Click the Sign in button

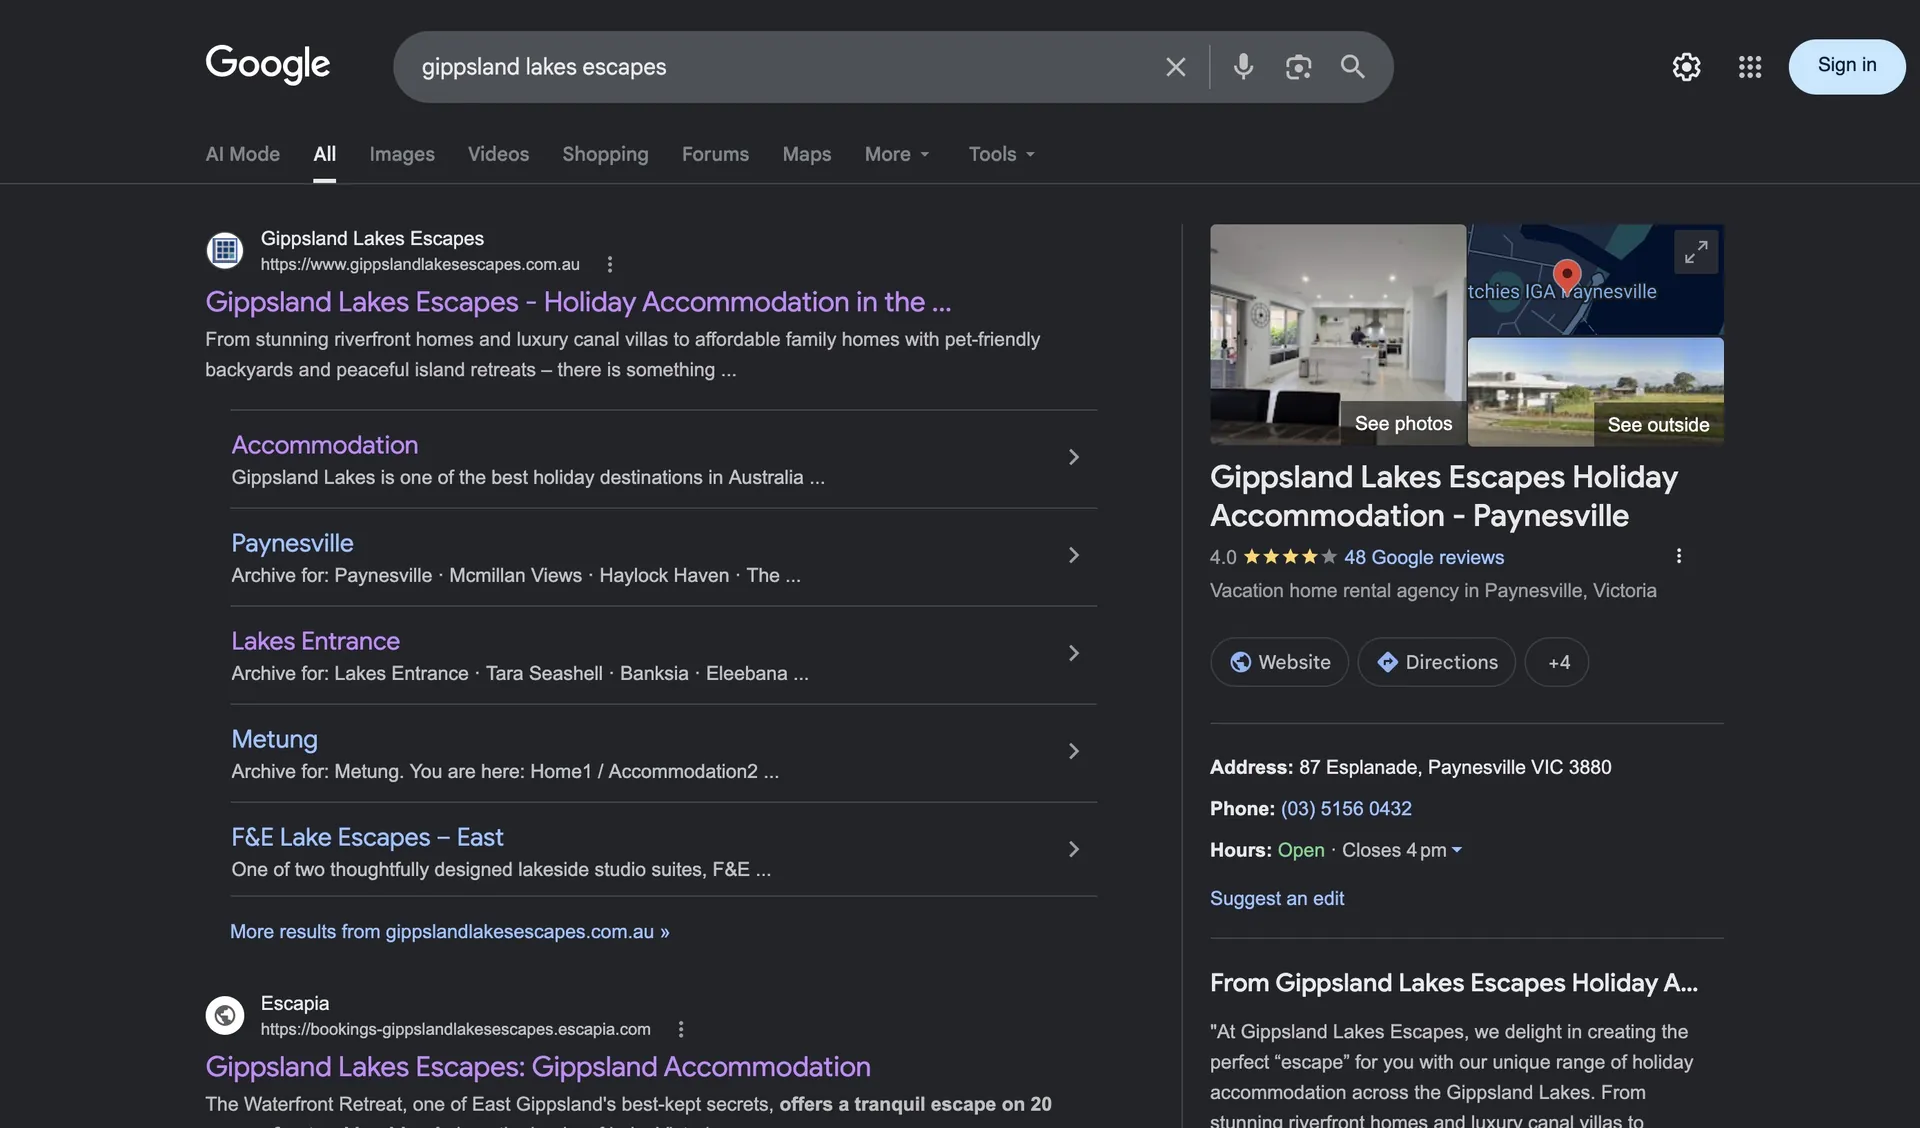coord(1846,66)
